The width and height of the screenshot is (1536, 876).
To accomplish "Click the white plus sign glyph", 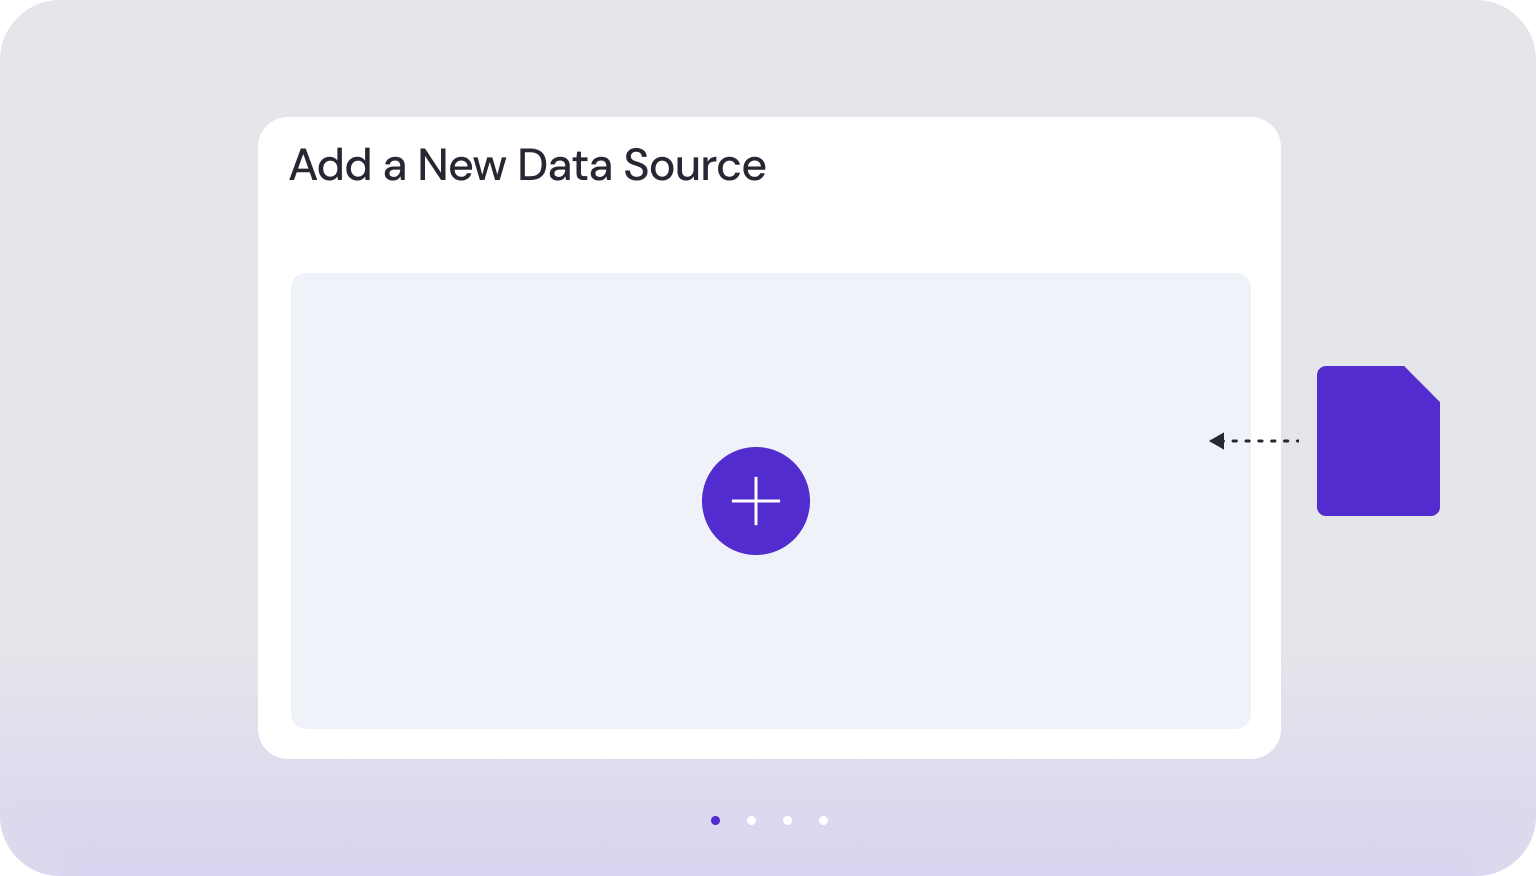I will click(756, 501).
